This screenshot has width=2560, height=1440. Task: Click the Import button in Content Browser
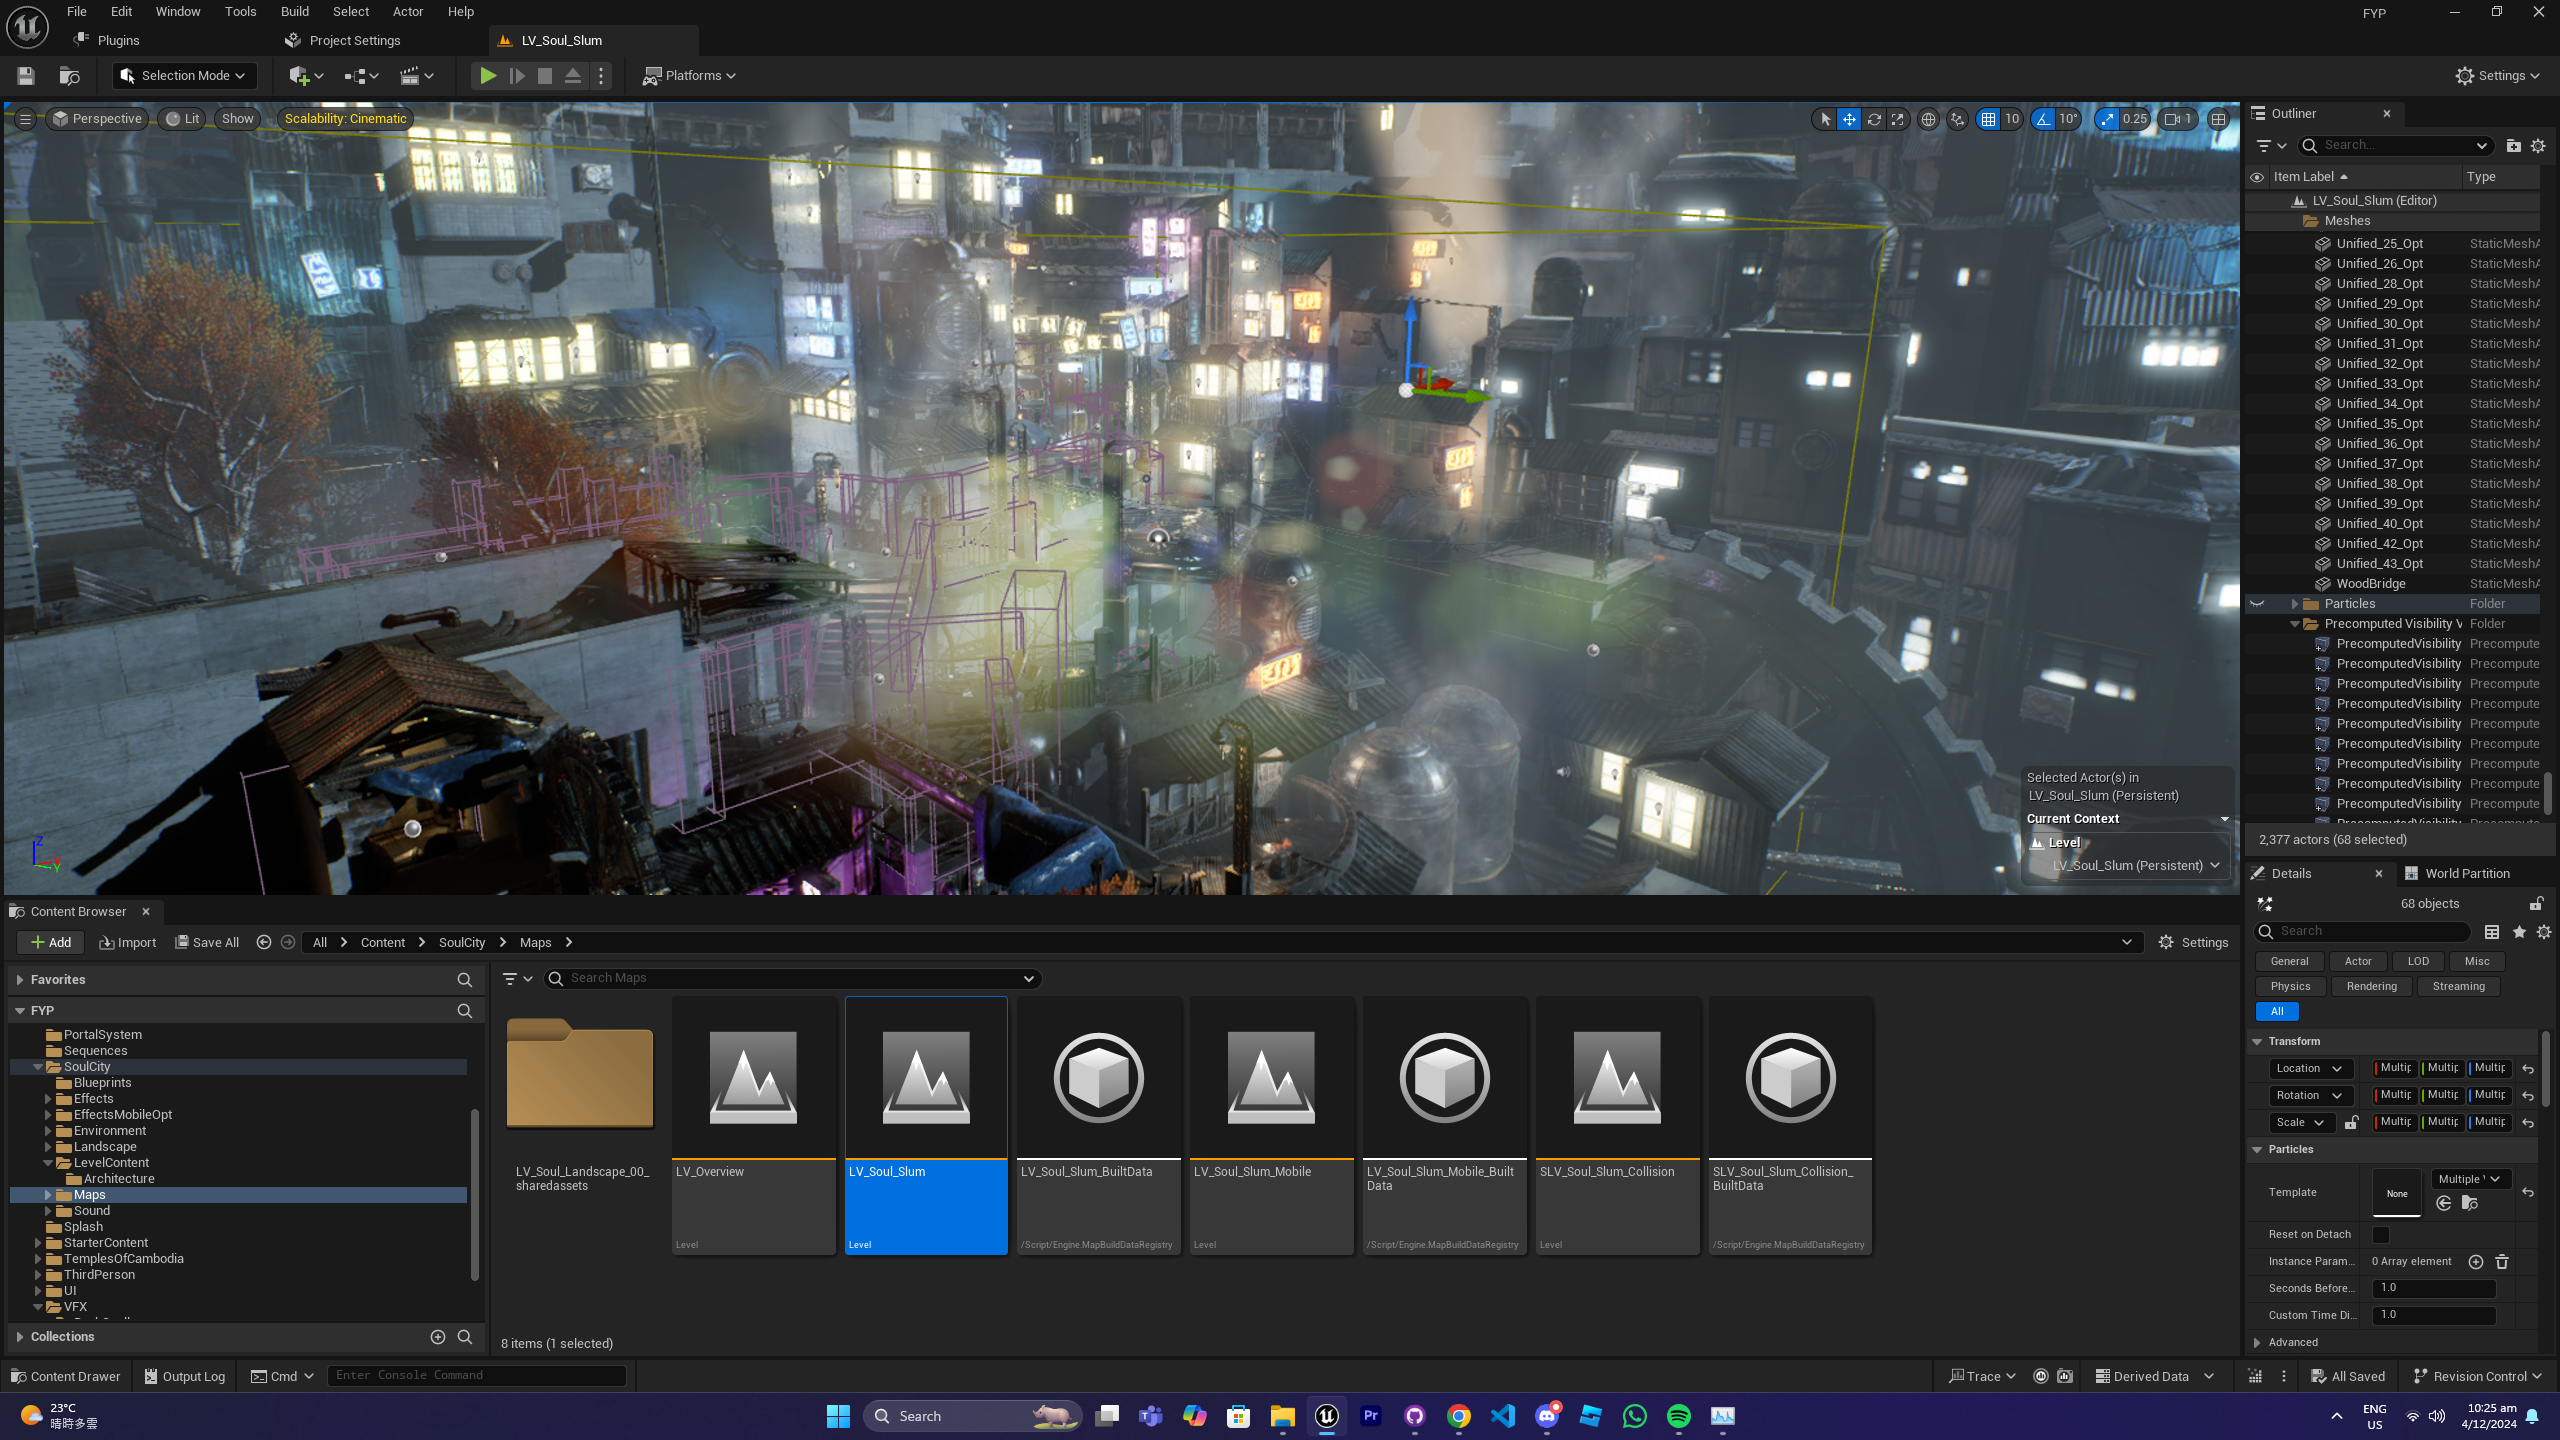coord(128,943)
